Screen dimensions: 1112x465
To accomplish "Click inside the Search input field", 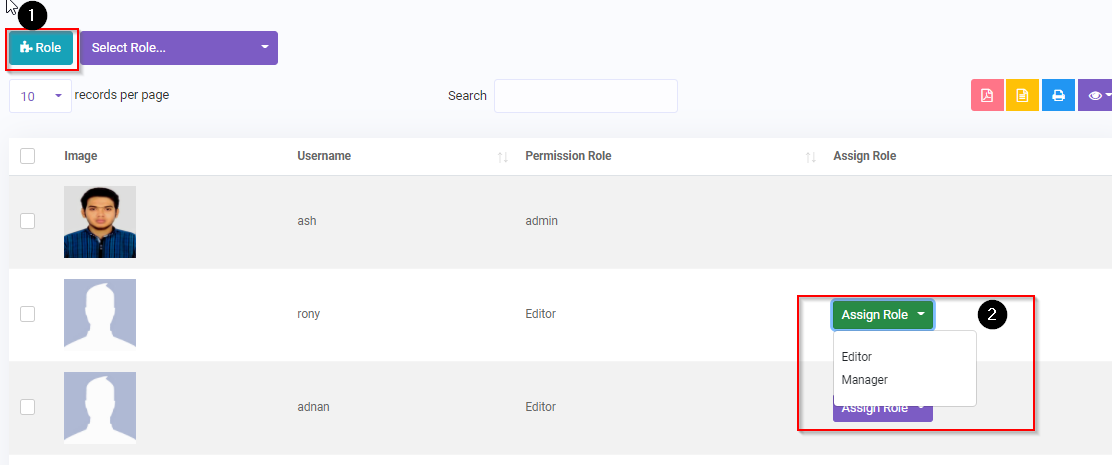I will click(x=585, y=96).
